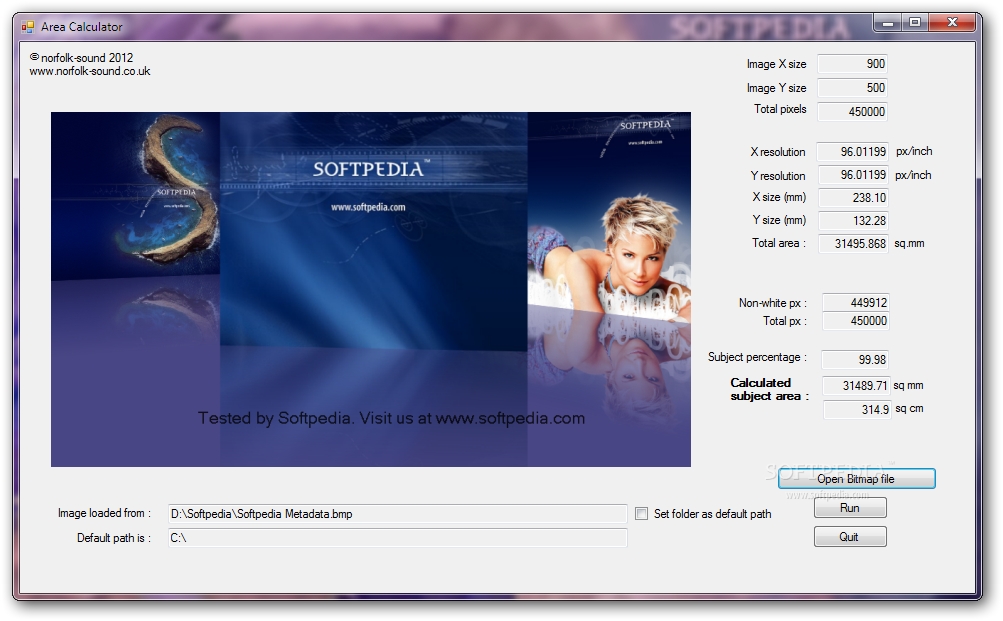Click the Image loaded from label
Image resolution: width=1003 pixels, height=621 pixels.
pos(104,513)
